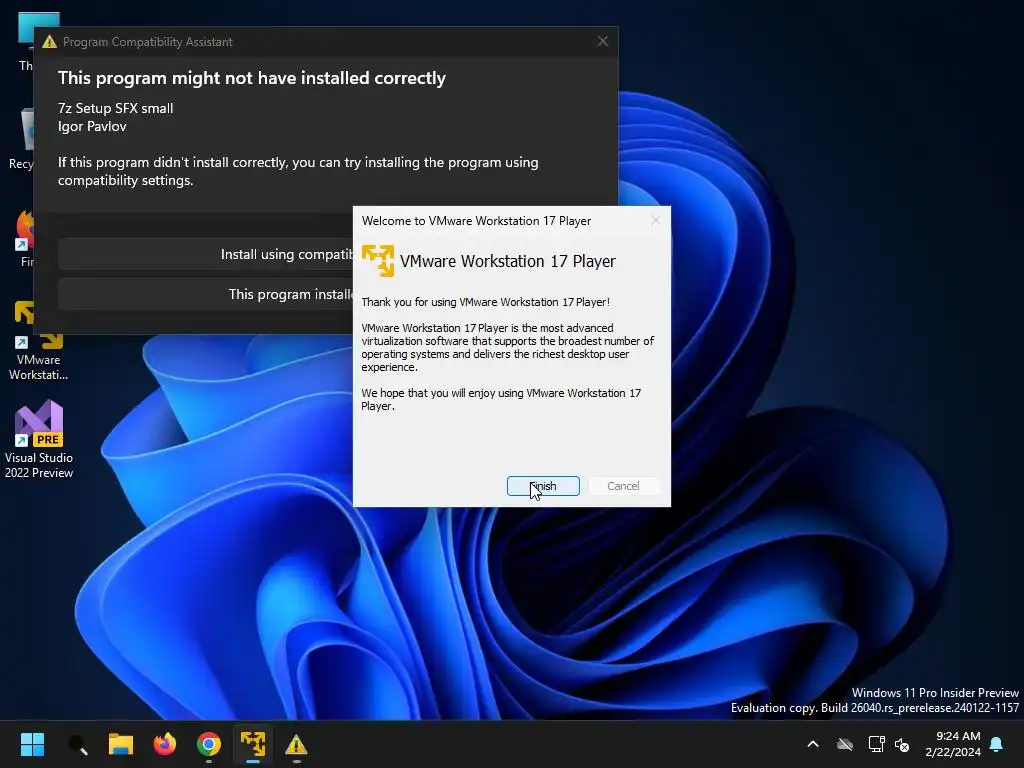Click 'This program might not have installed correctly' heading

[251, 78]
